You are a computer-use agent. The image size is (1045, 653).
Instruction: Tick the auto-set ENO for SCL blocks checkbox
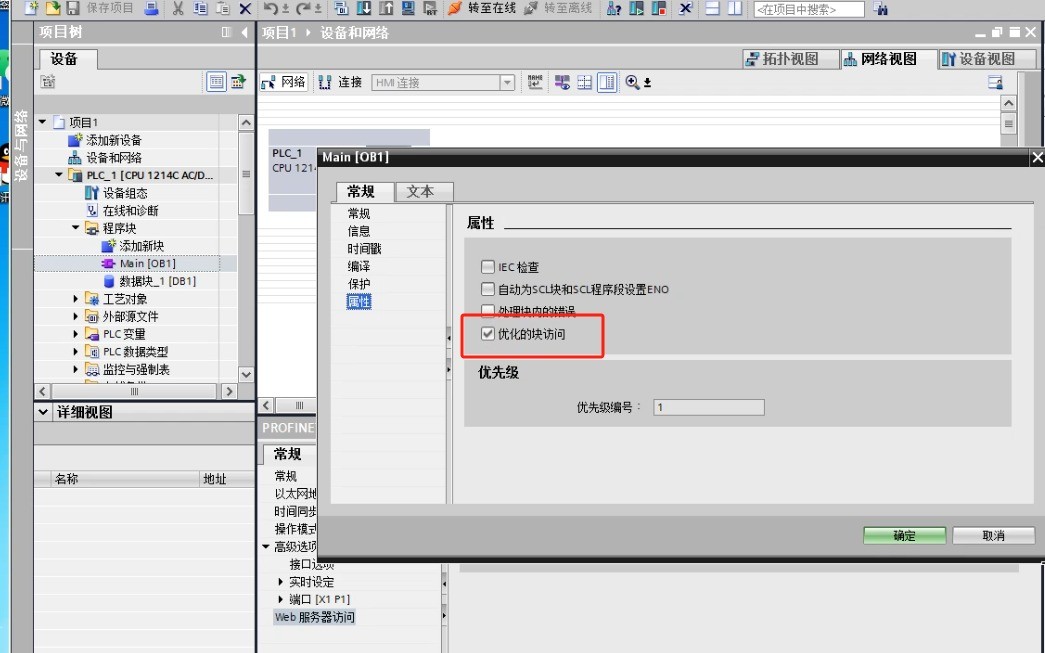click(488, 289)
